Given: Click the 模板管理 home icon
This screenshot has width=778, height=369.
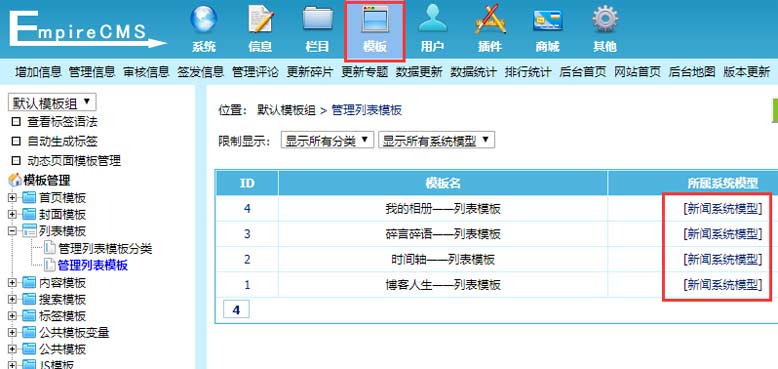Looking at the screenshot, I should pos(15,180).
